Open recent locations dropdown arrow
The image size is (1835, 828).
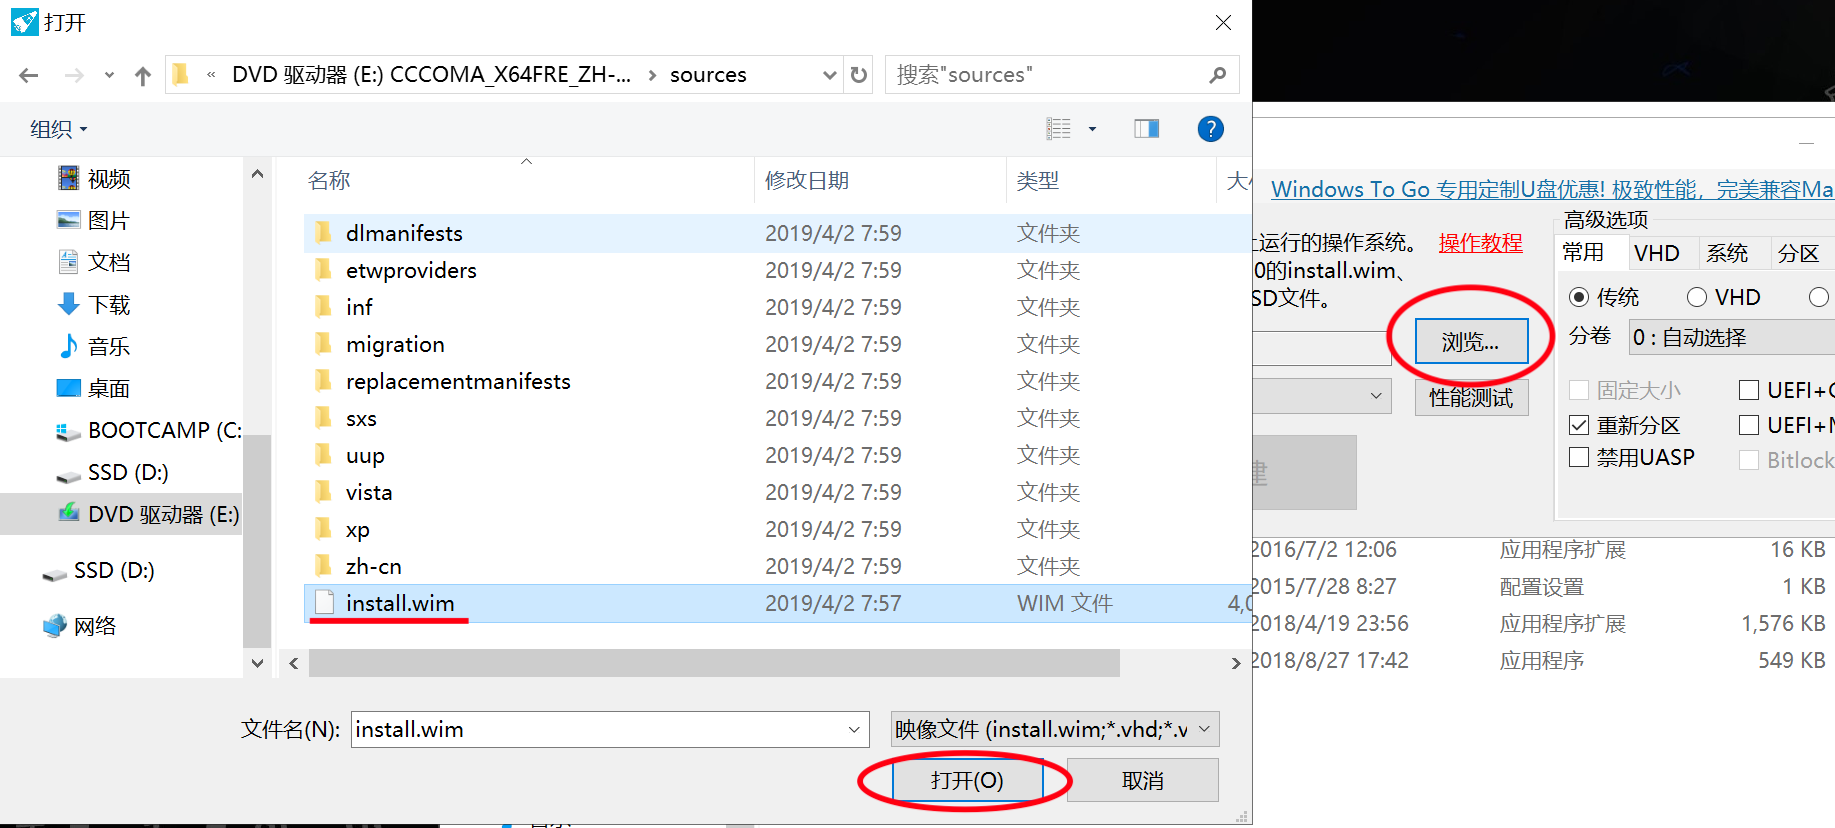[x=109, y=75]
